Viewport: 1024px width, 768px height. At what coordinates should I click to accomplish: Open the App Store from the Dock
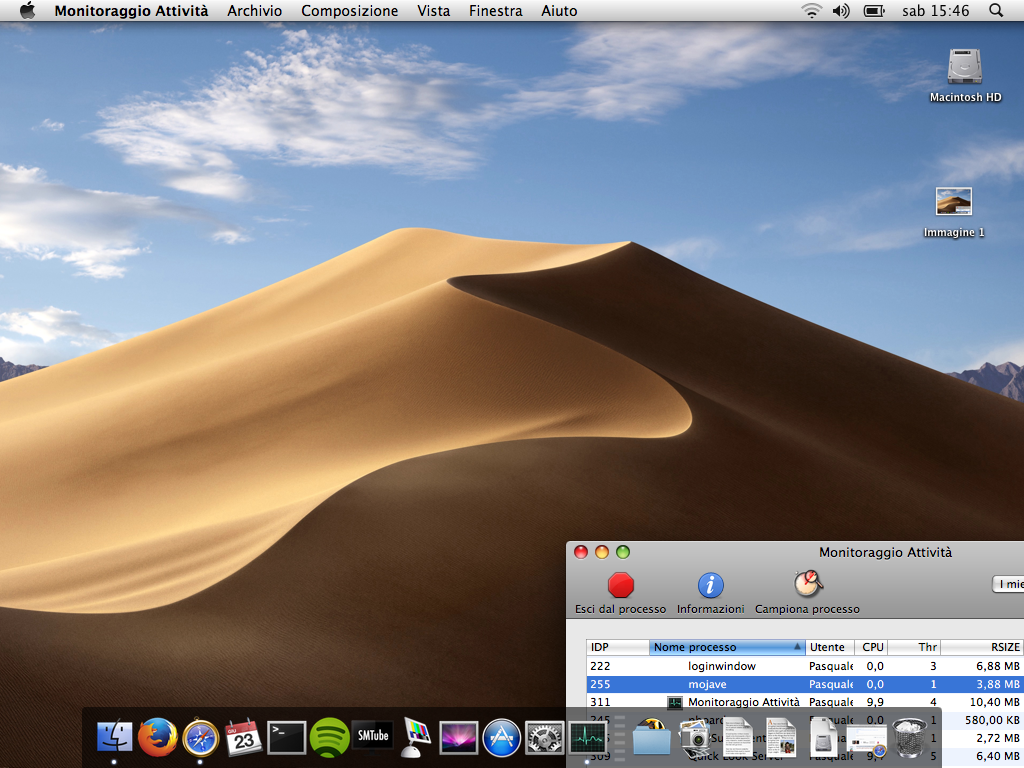pos(501,738)
